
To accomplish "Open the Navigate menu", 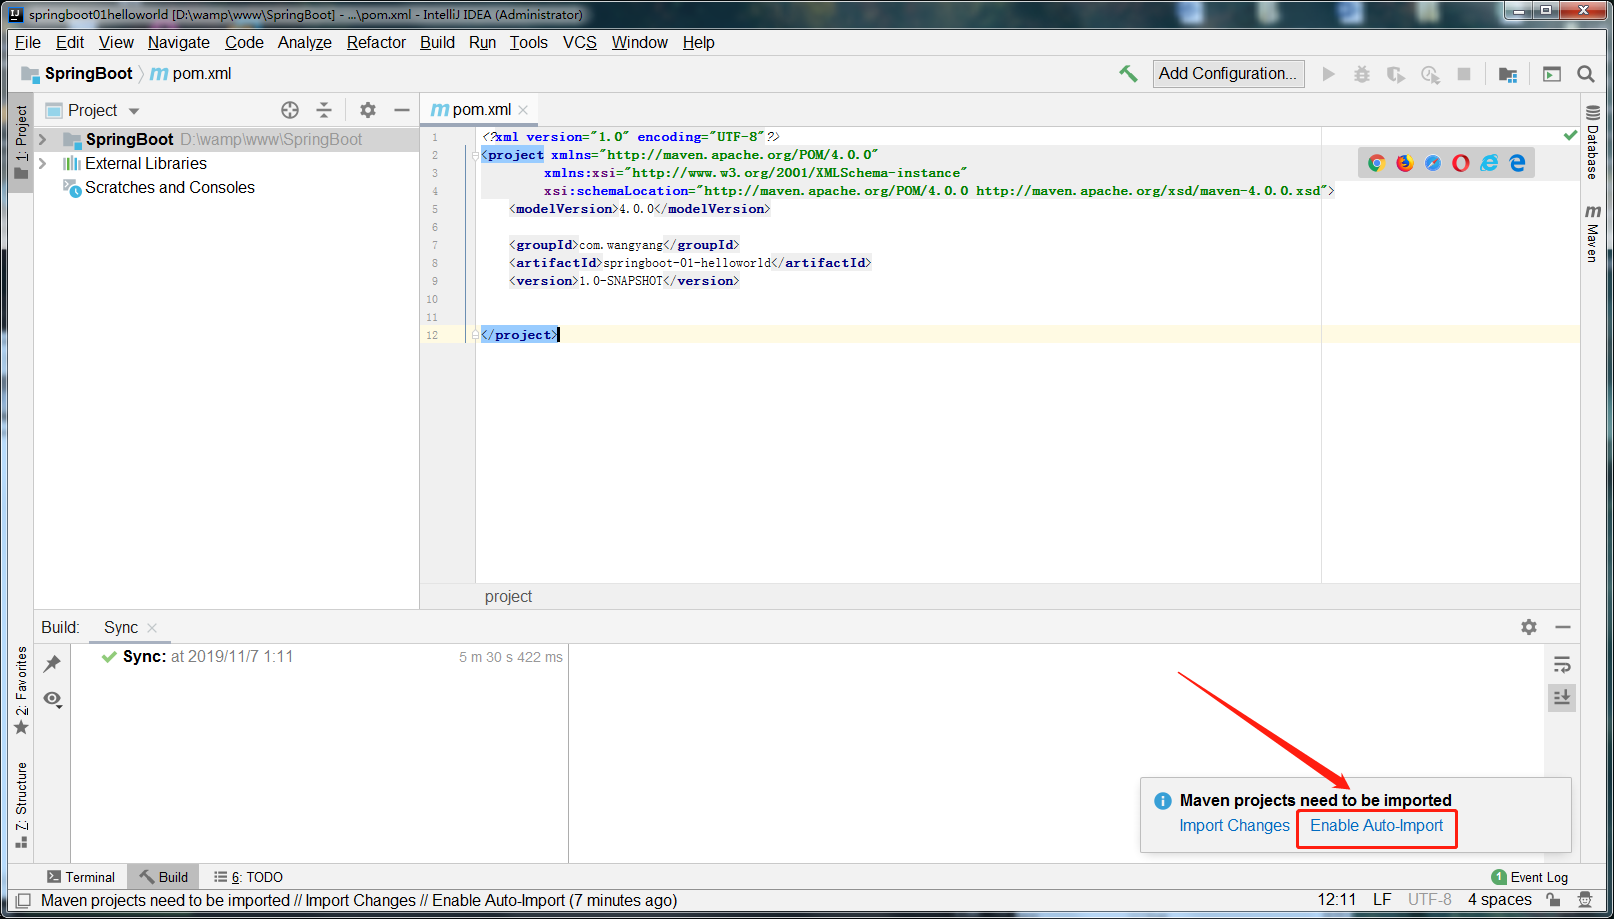I will (x=179, y=42).
